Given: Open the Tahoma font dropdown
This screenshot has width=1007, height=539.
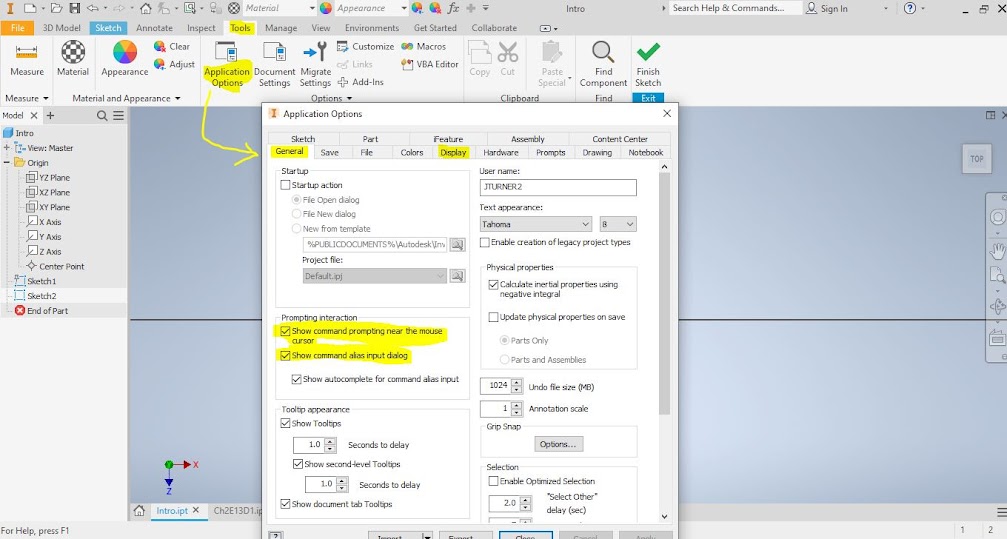Looking at the screenshot, I should (536, 224).
